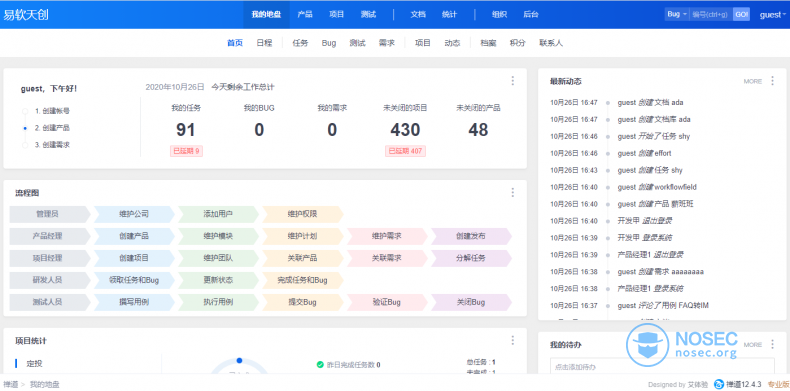
Task: Click the 专业版 link in footer
Action: (777, 384)
